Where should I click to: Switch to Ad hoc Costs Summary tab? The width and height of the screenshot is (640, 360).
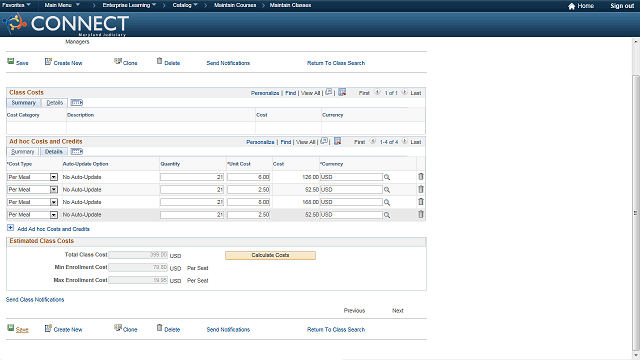(23, 152)
